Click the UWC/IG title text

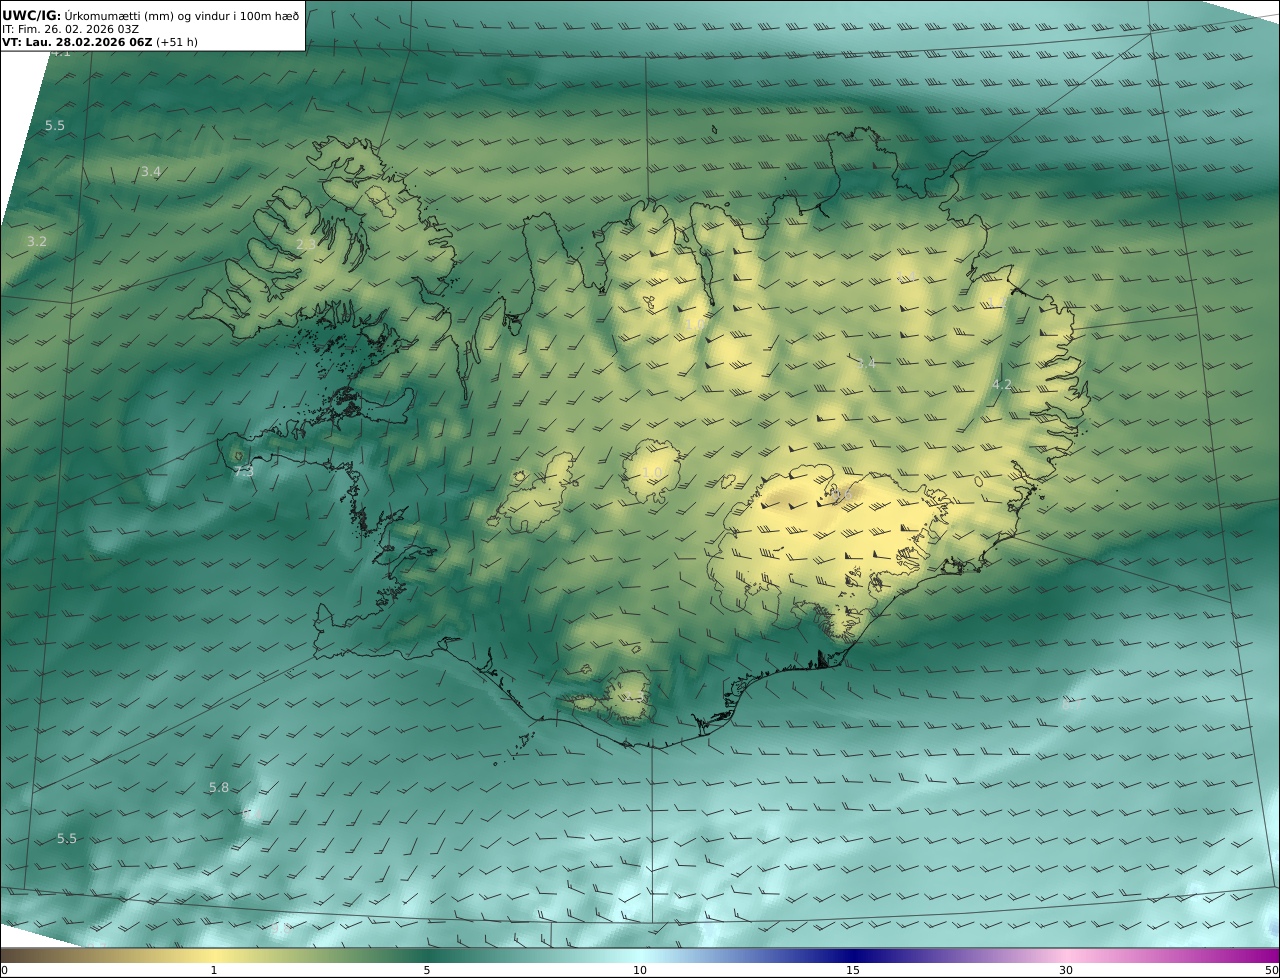pyautogui.click(x=31, y=16)
